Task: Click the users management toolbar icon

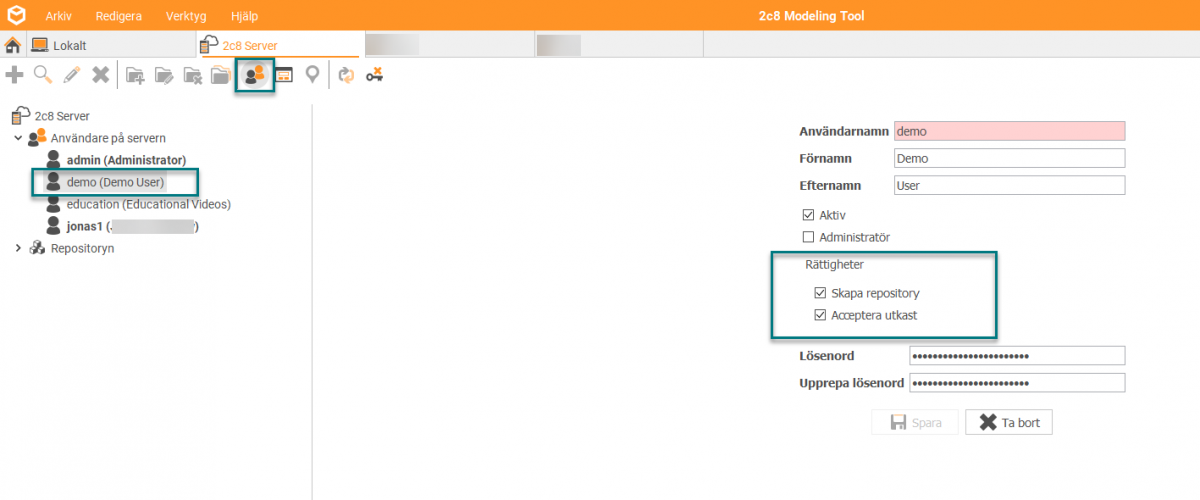Action: pyautogui.click(x=255, y=74)
